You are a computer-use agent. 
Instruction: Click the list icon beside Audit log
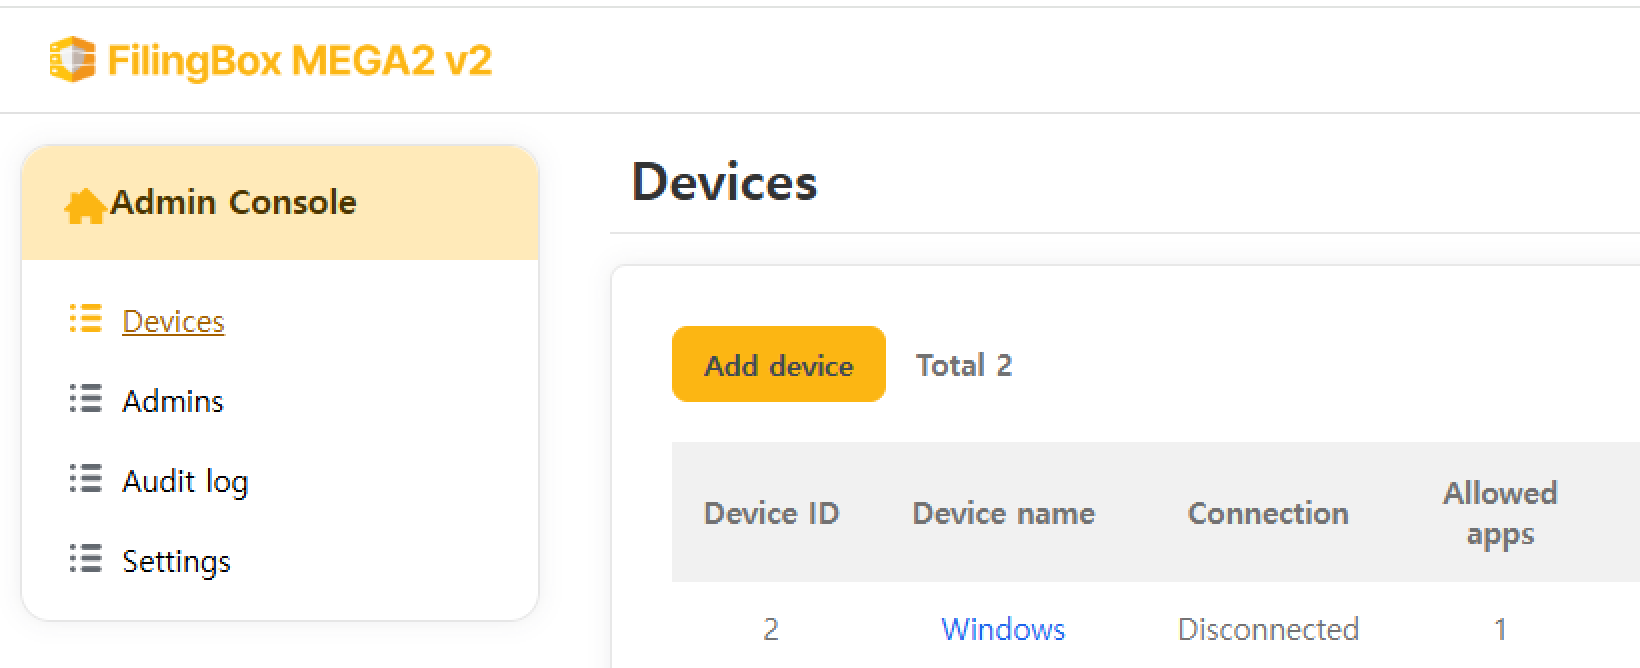point(86,479)
